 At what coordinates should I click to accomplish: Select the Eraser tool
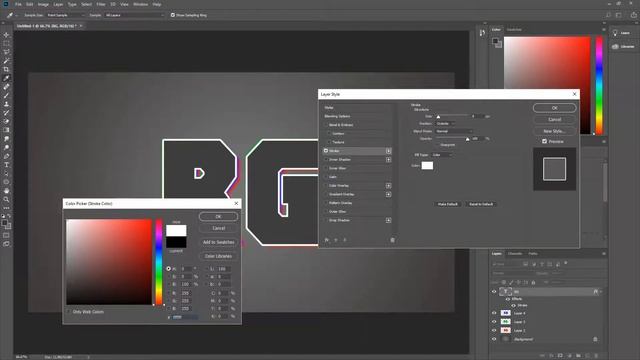[x=7, y=121]
